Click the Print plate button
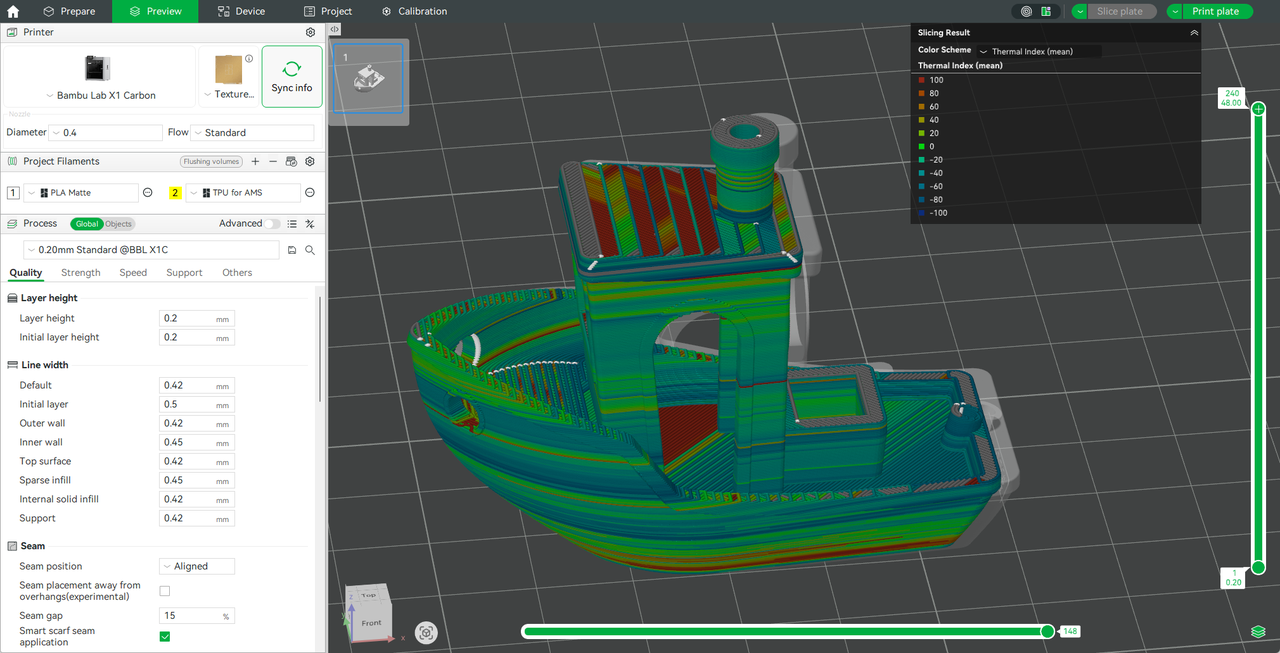1280x653 pixels. pyautogui.click(x=1215, y=11)
